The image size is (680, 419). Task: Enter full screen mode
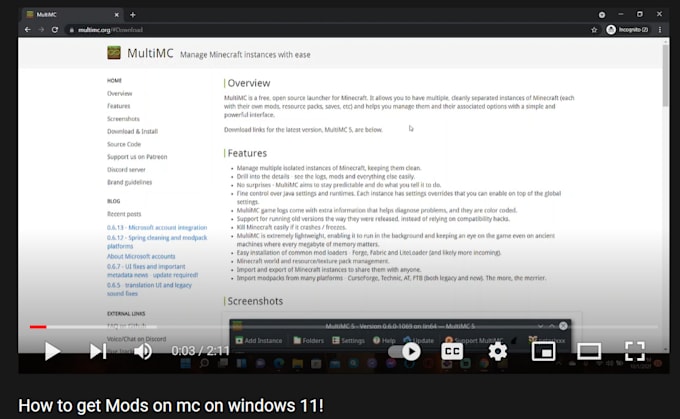pos(634,351)
